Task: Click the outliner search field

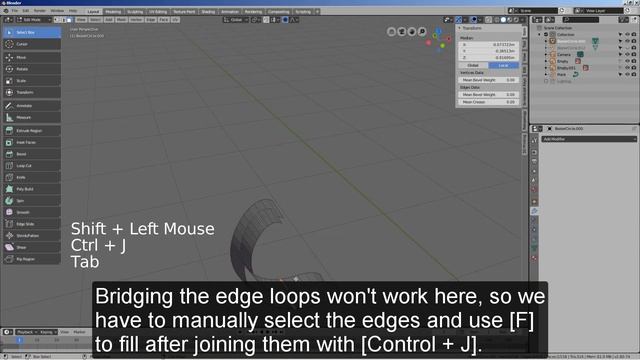Action: tap(581, 20)
